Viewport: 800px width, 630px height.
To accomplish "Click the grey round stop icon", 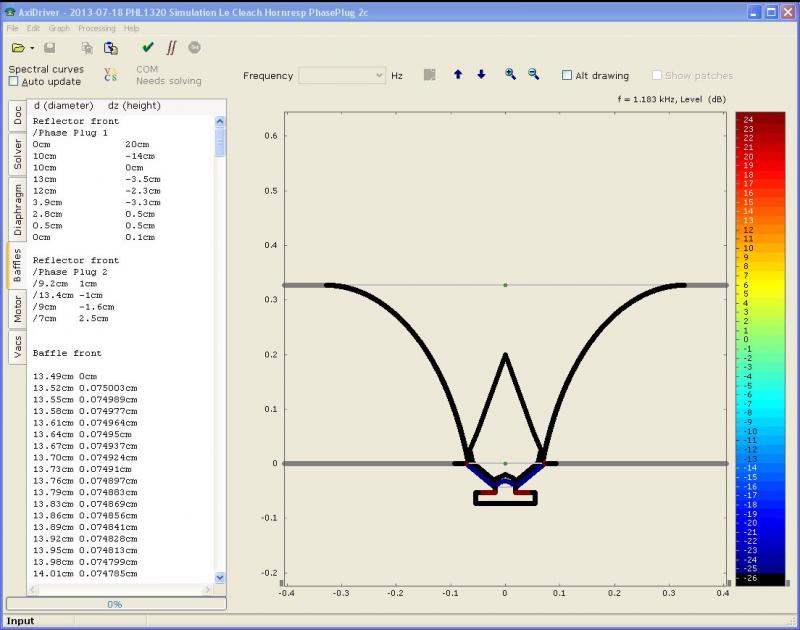I will [x=194, y=47].
